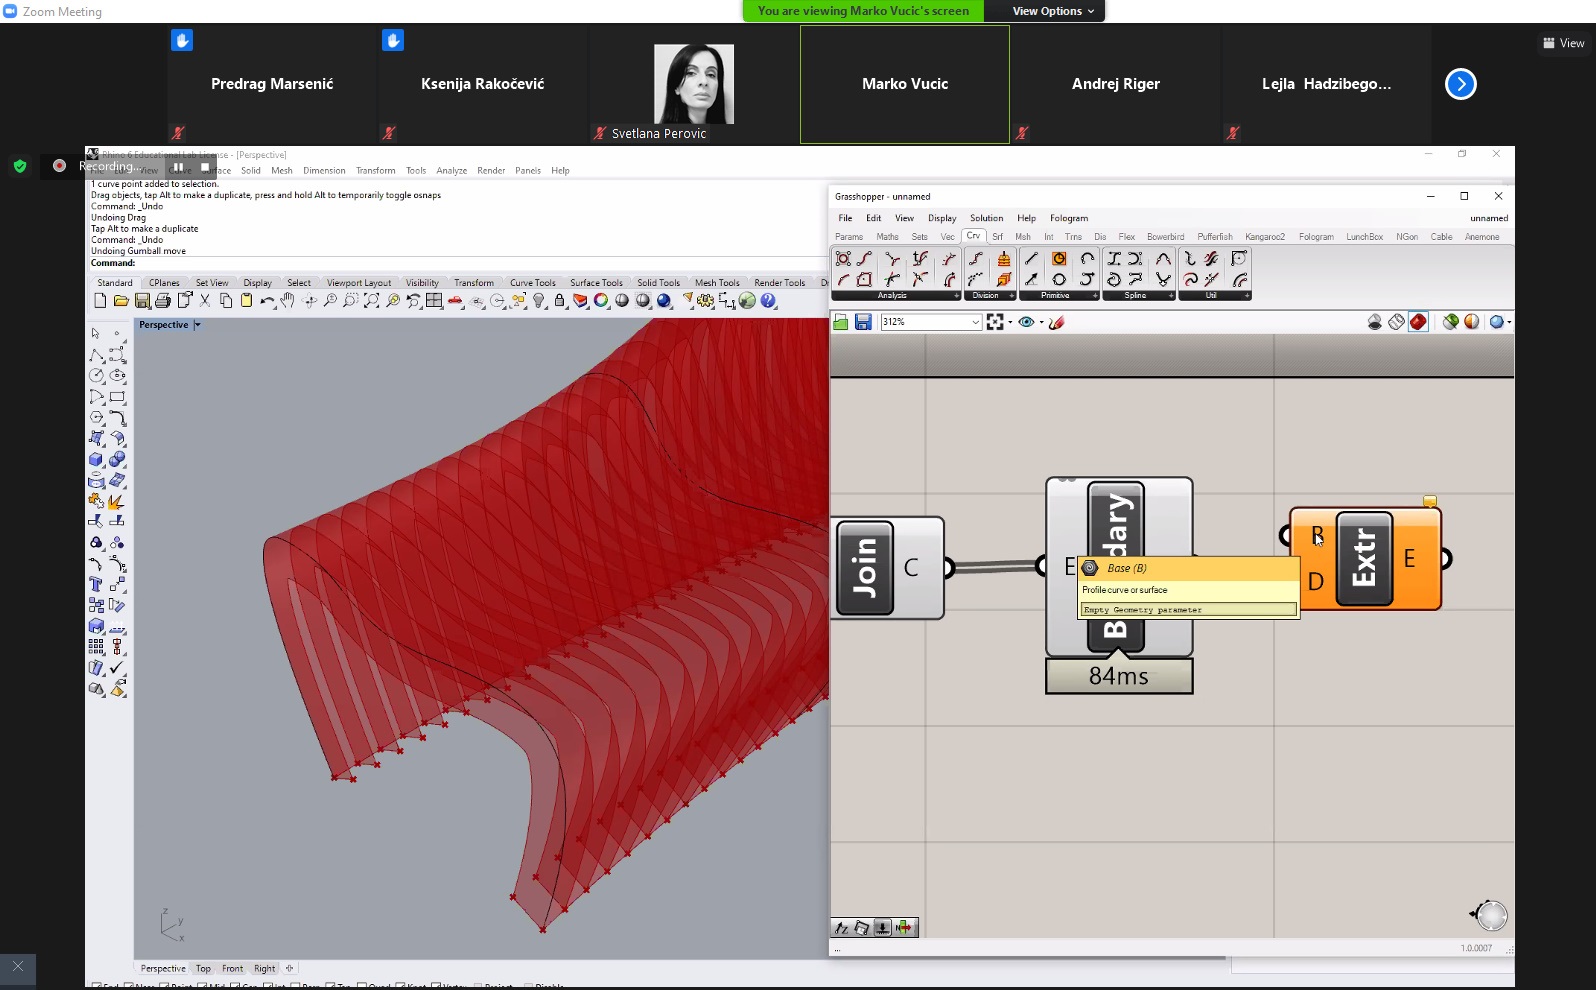Click the add viewport tab plus button
The image size is (1596, 990).
[x=290, y=968]
